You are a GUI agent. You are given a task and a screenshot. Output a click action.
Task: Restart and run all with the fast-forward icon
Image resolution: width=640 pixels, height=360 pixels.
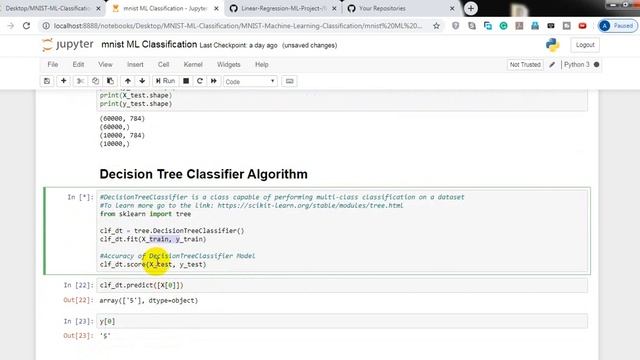(x=213, y=81)
